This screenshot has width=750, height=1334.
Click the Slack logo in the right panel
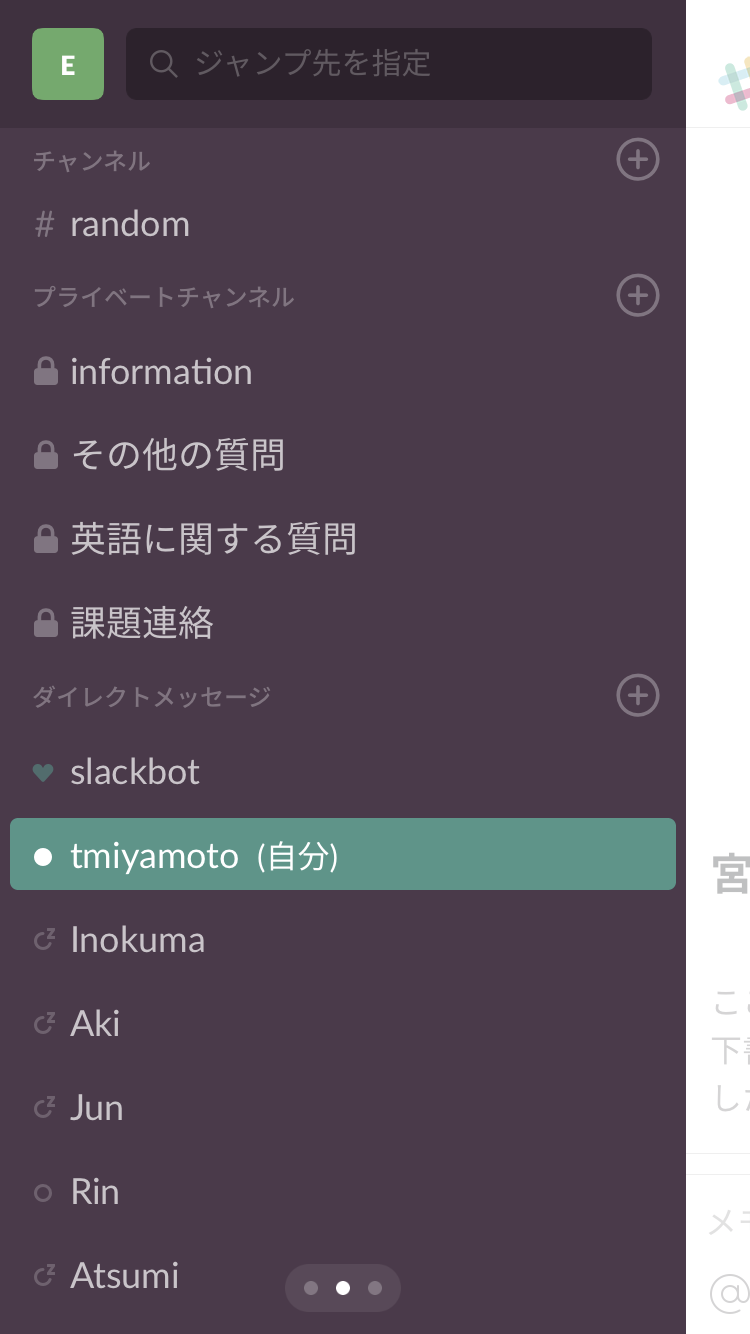(x=734, y=84)
